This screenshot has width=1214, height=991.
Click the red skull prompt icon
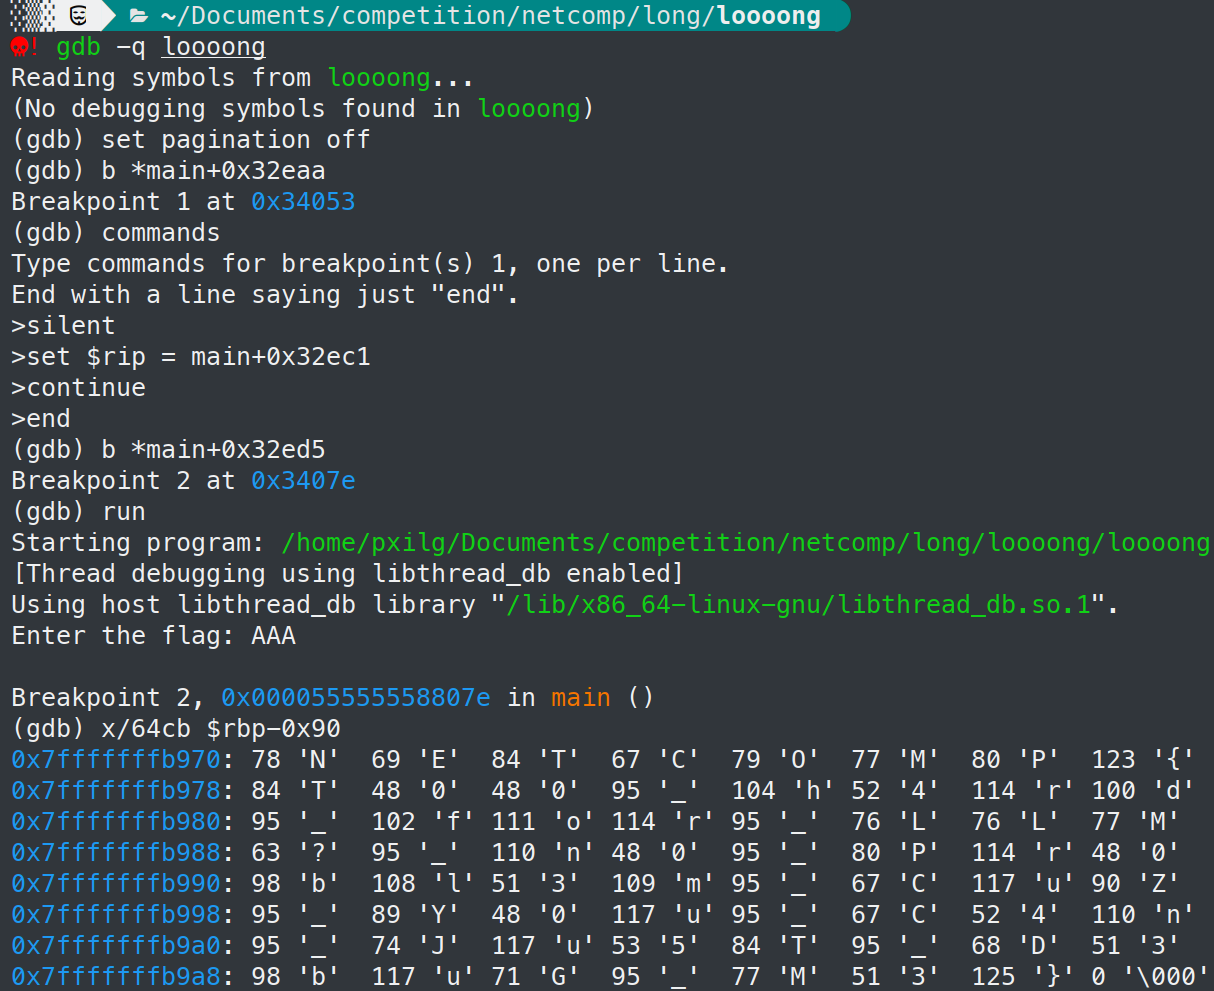pos(19,47)
